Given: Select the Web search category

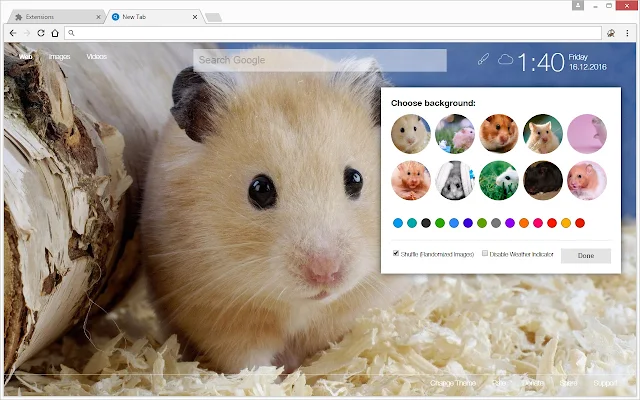Looking at the screenshot, I should tap(25, 57).
